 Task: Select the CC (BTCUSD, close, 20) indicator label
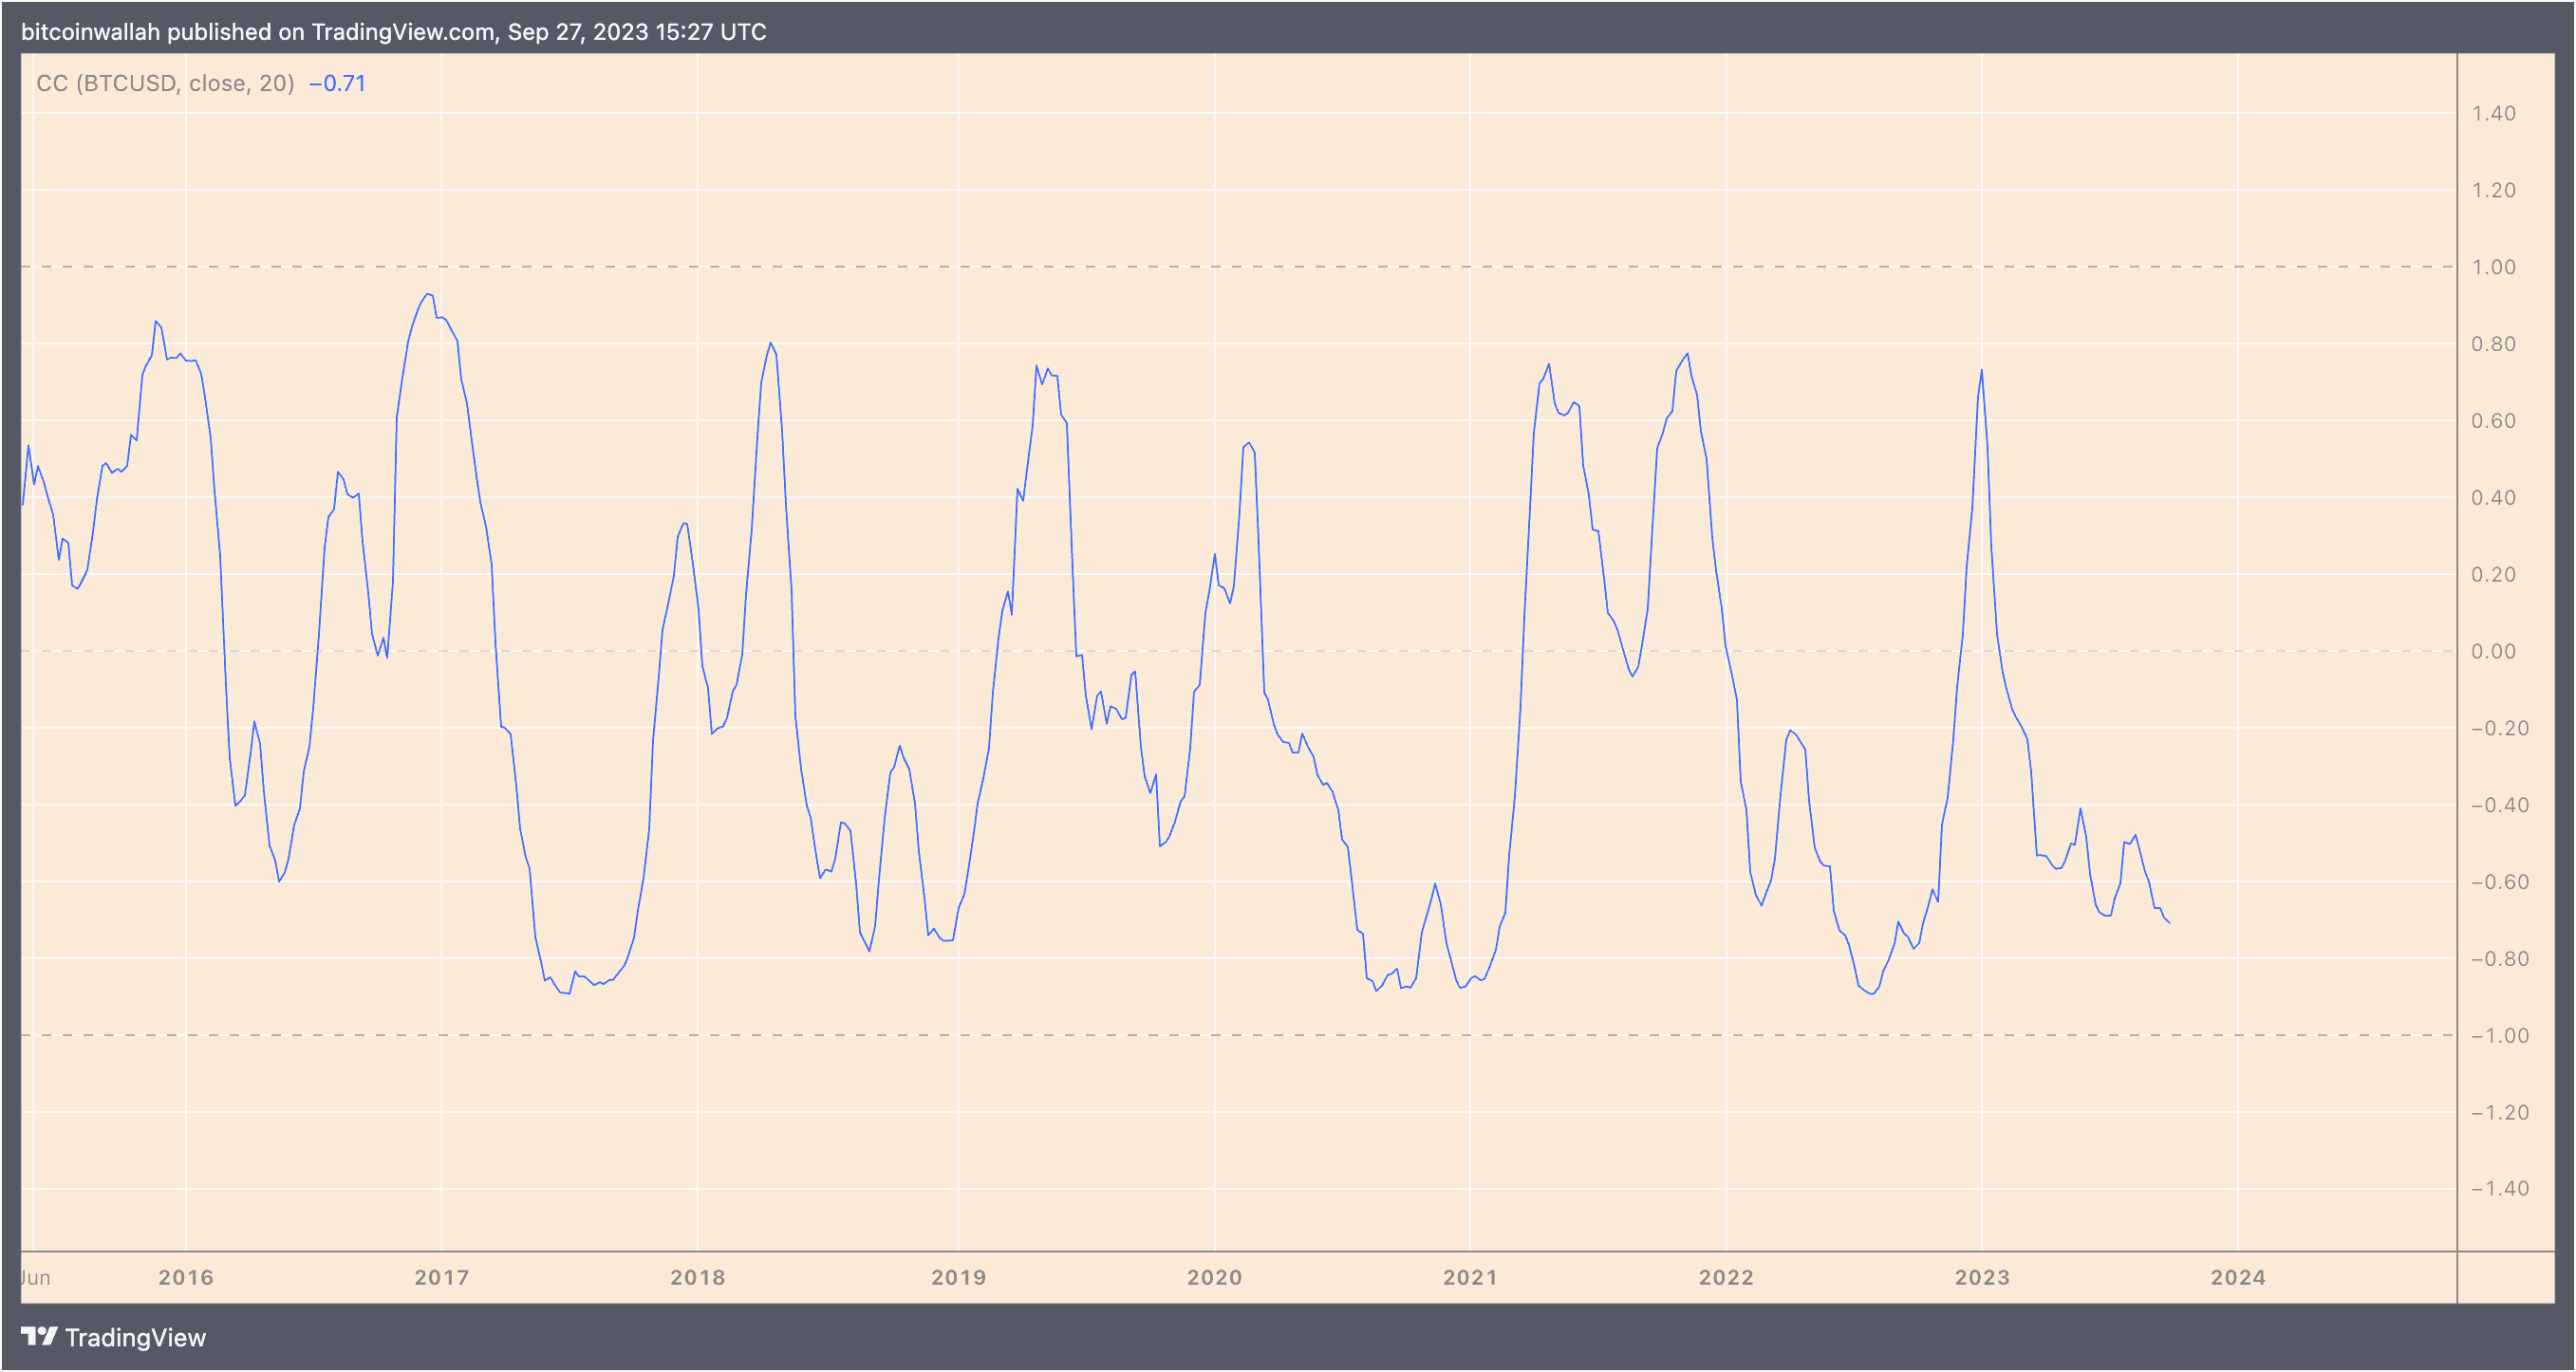(x=165, y=83)
